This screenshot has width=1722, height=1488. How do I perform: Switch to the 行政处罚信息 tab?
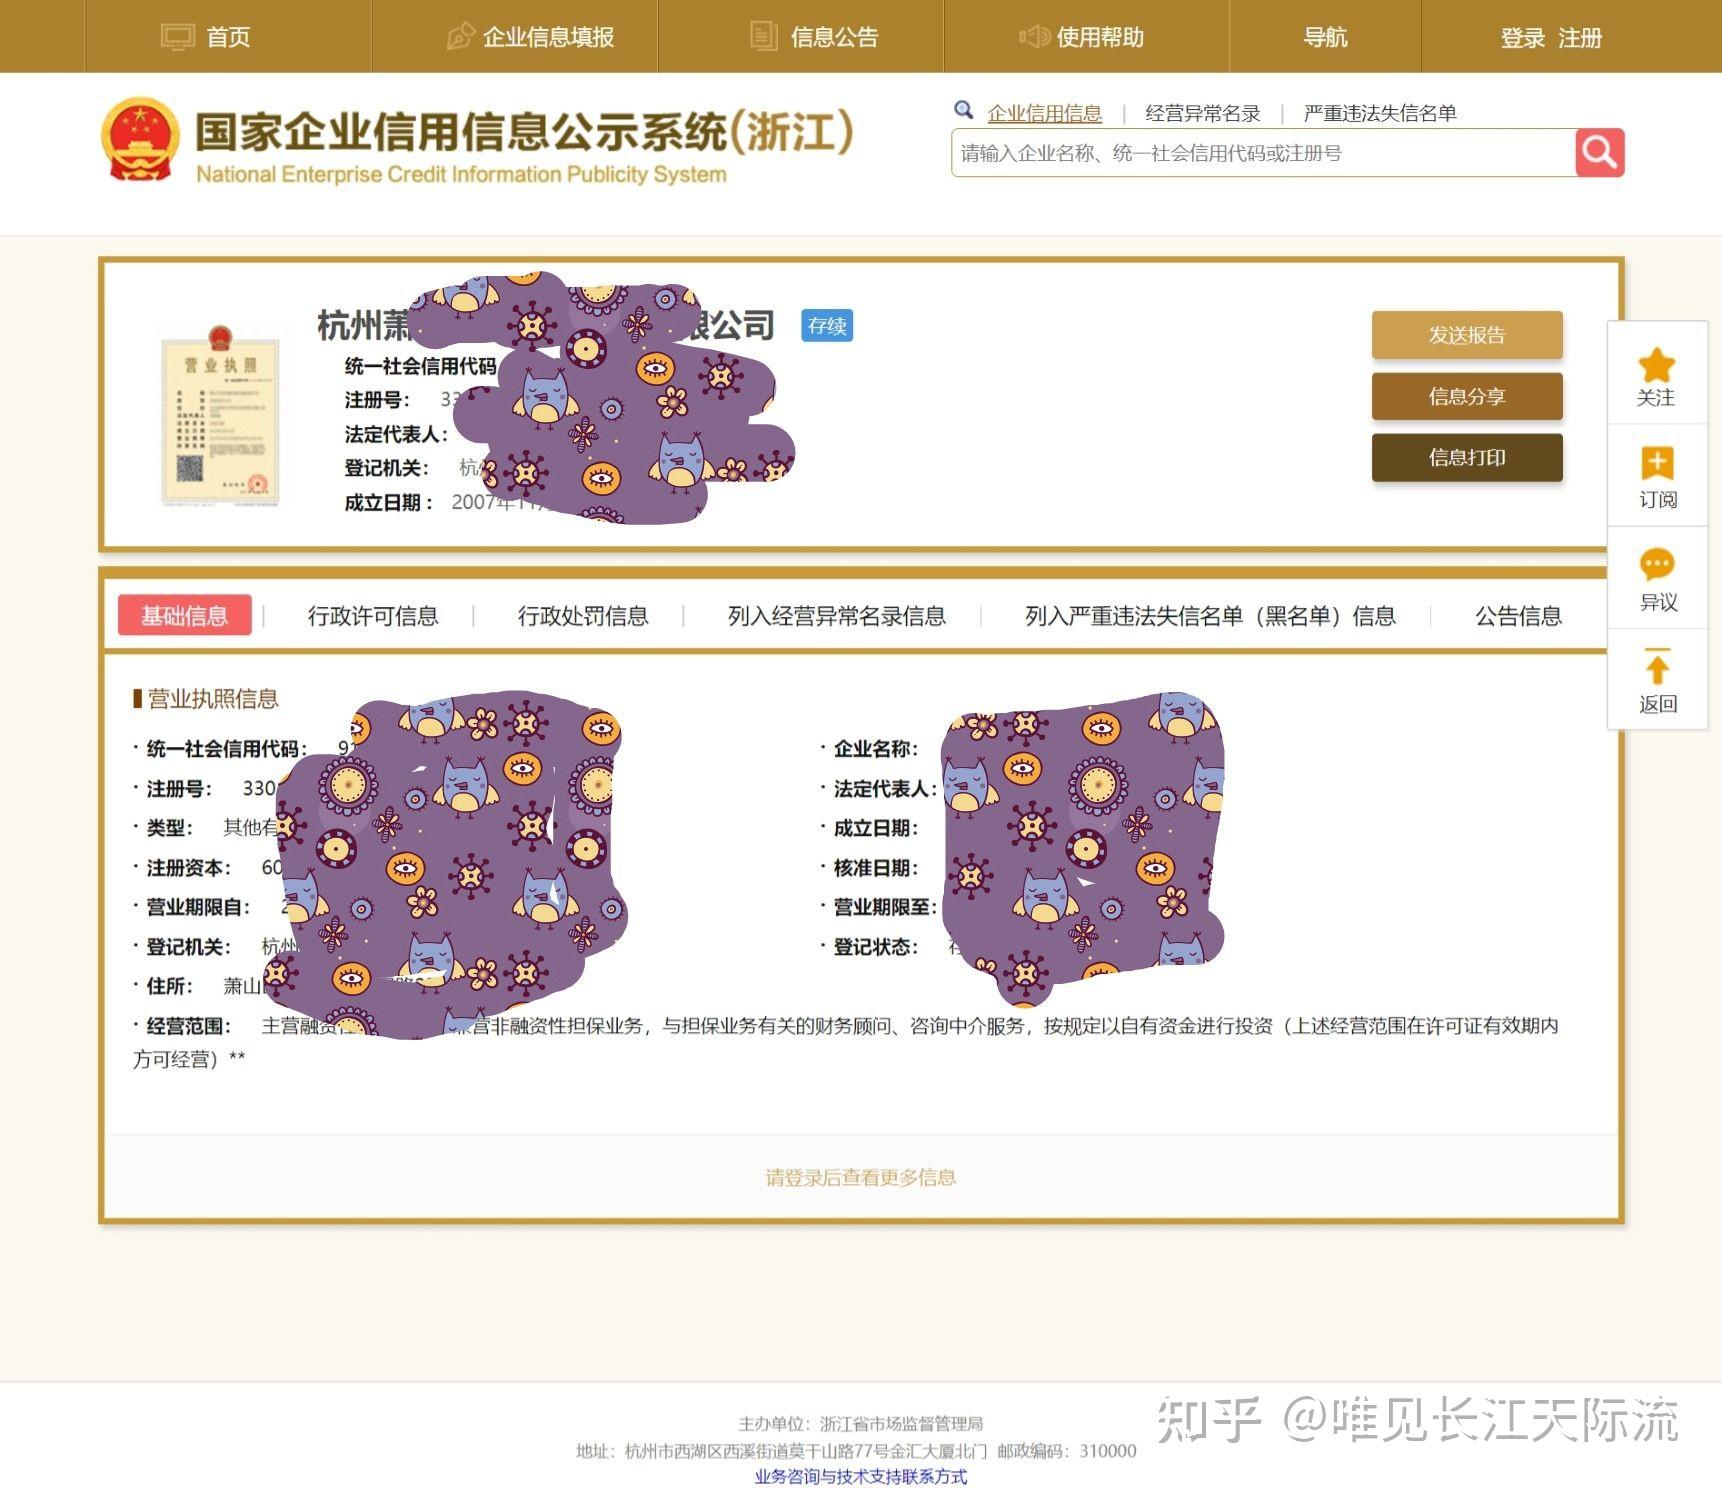583,616
